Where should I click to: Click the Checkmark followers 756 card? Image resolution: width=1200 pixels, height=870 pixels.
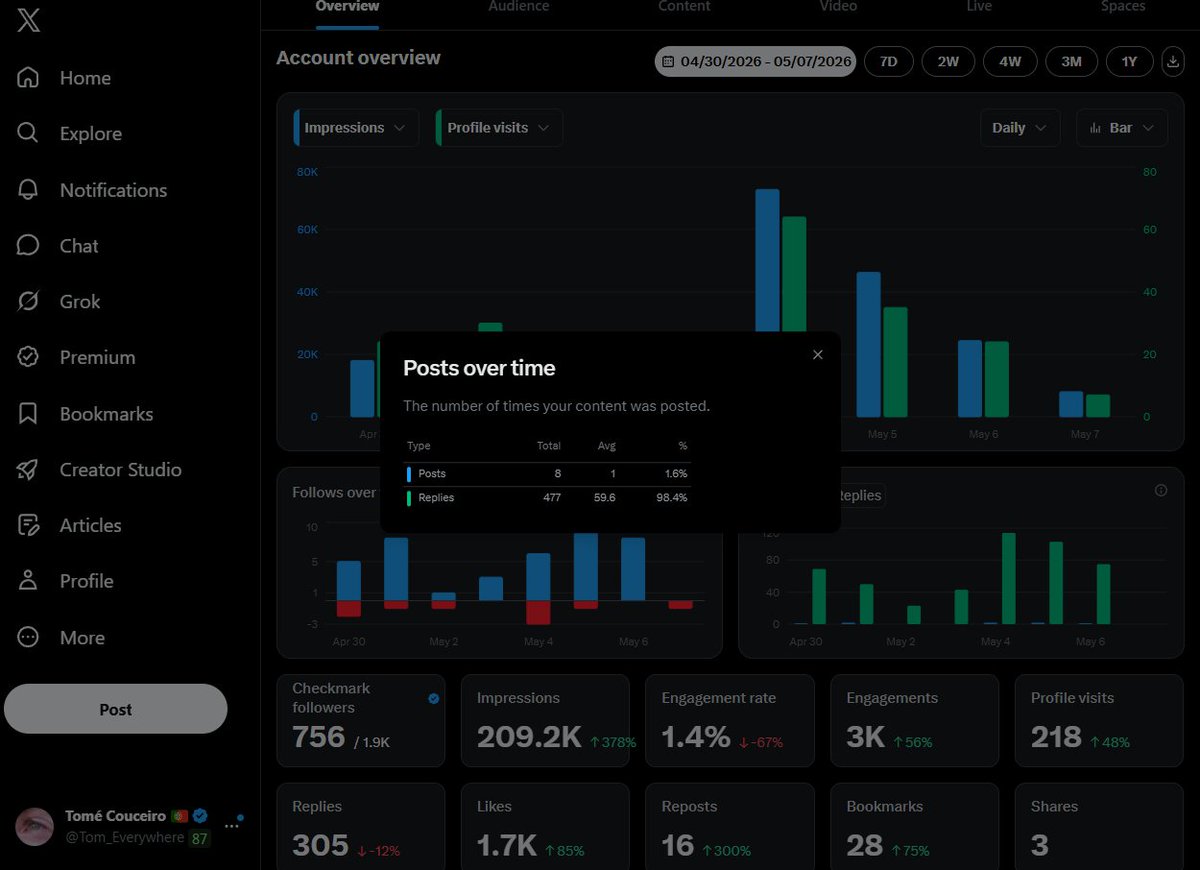[361, 720]
